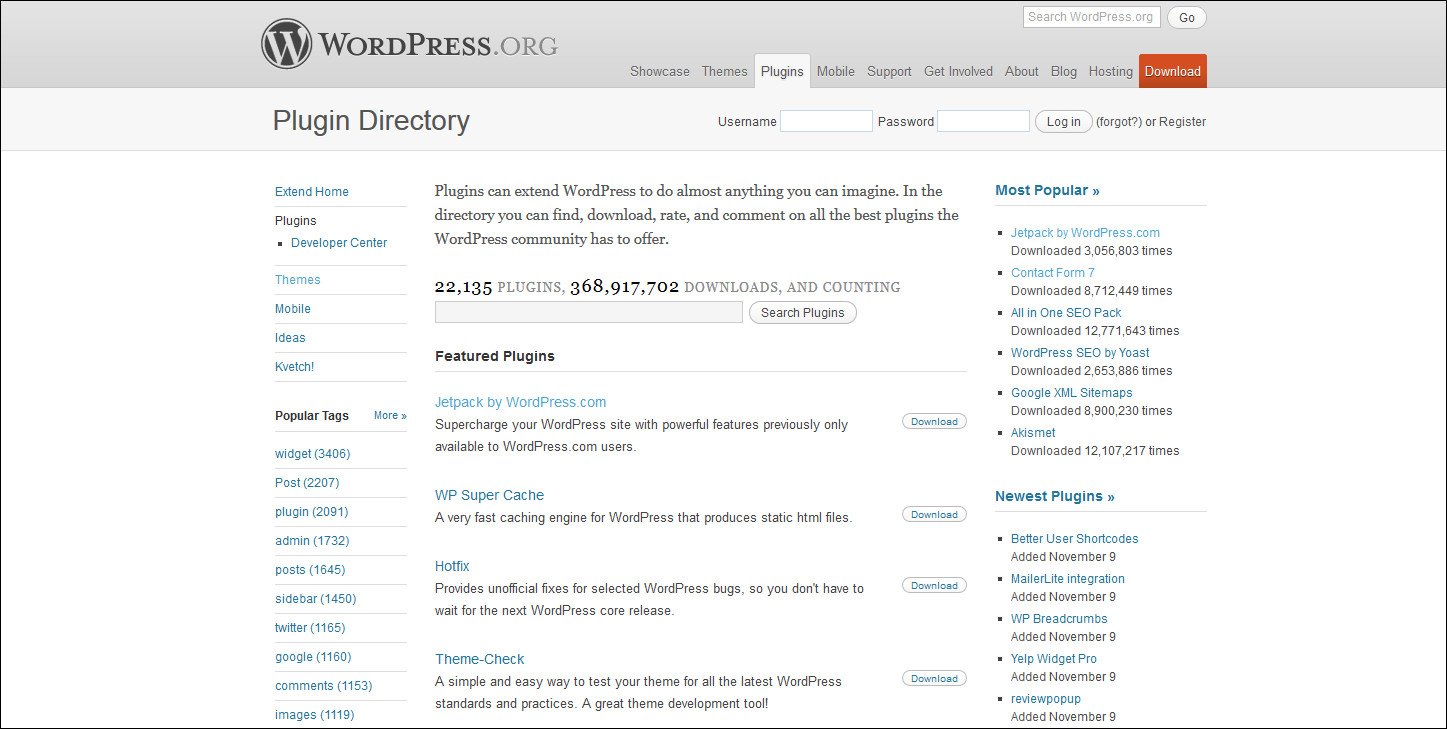Click the Featured Plugins heading text
This screenshot has height=729, width=1447.
point(494,356)
